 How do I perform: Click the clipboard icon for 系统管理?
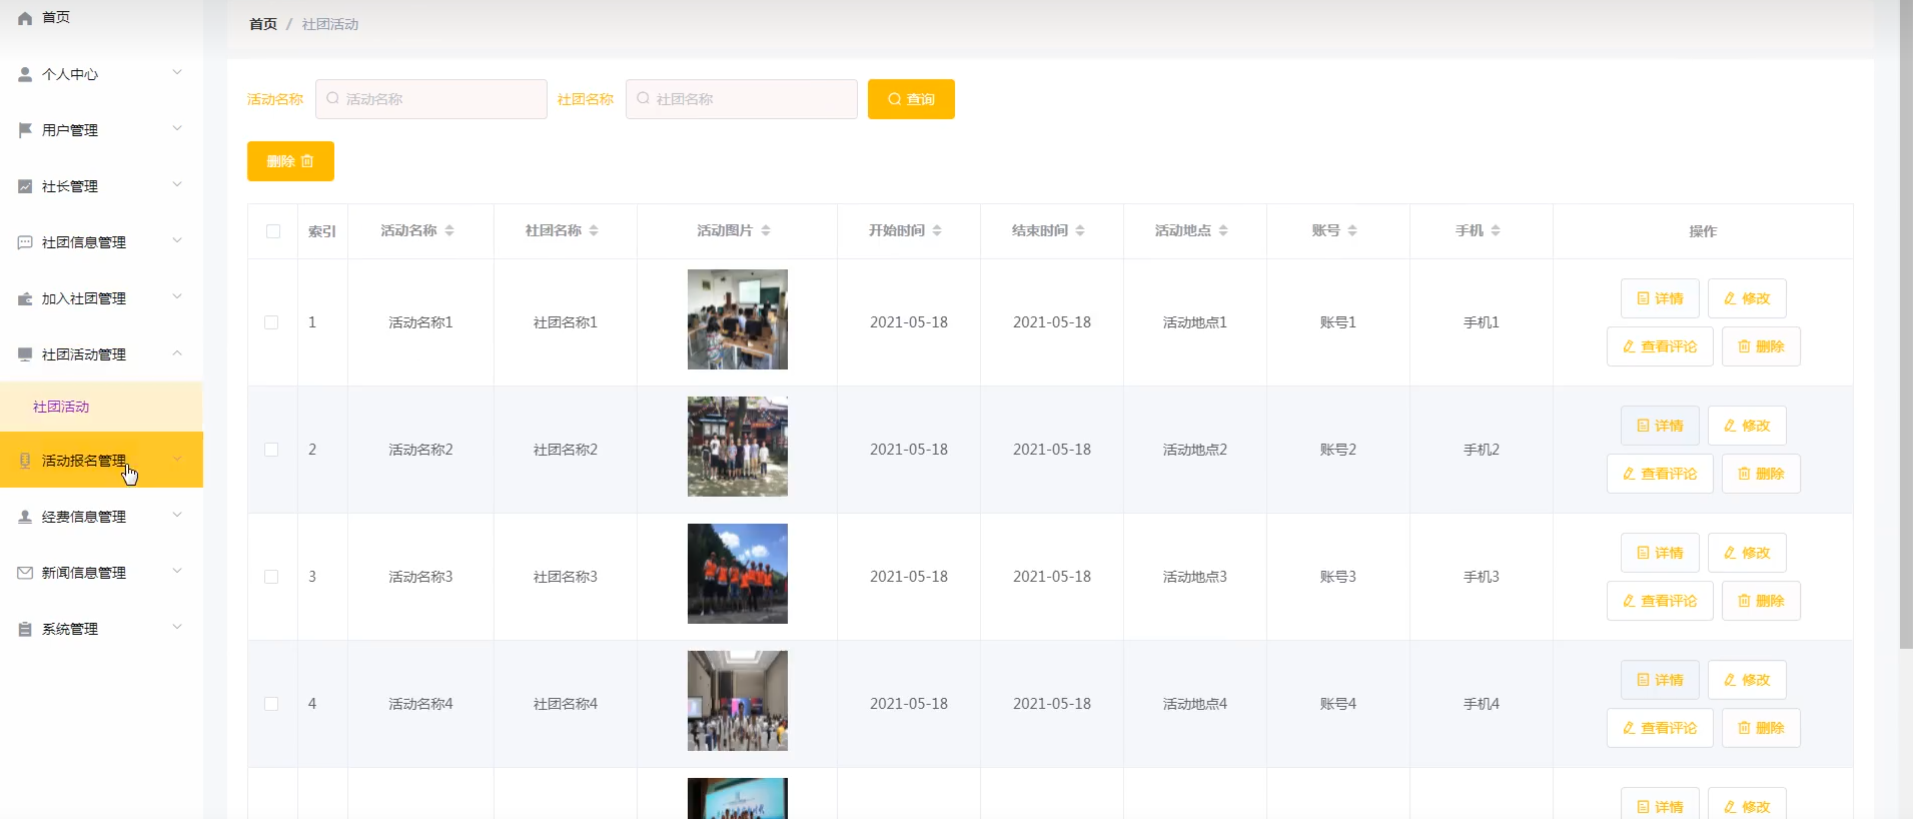[x=25, y=628]
